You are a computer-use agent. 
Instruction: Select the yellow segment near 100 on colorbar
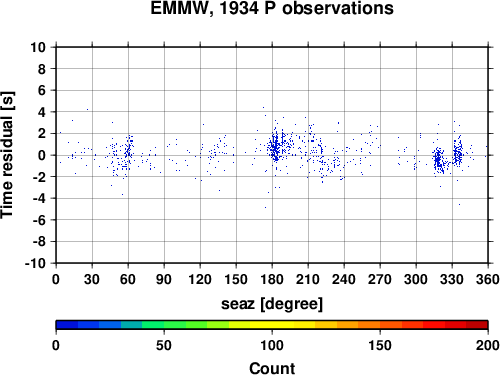(283, 325)
